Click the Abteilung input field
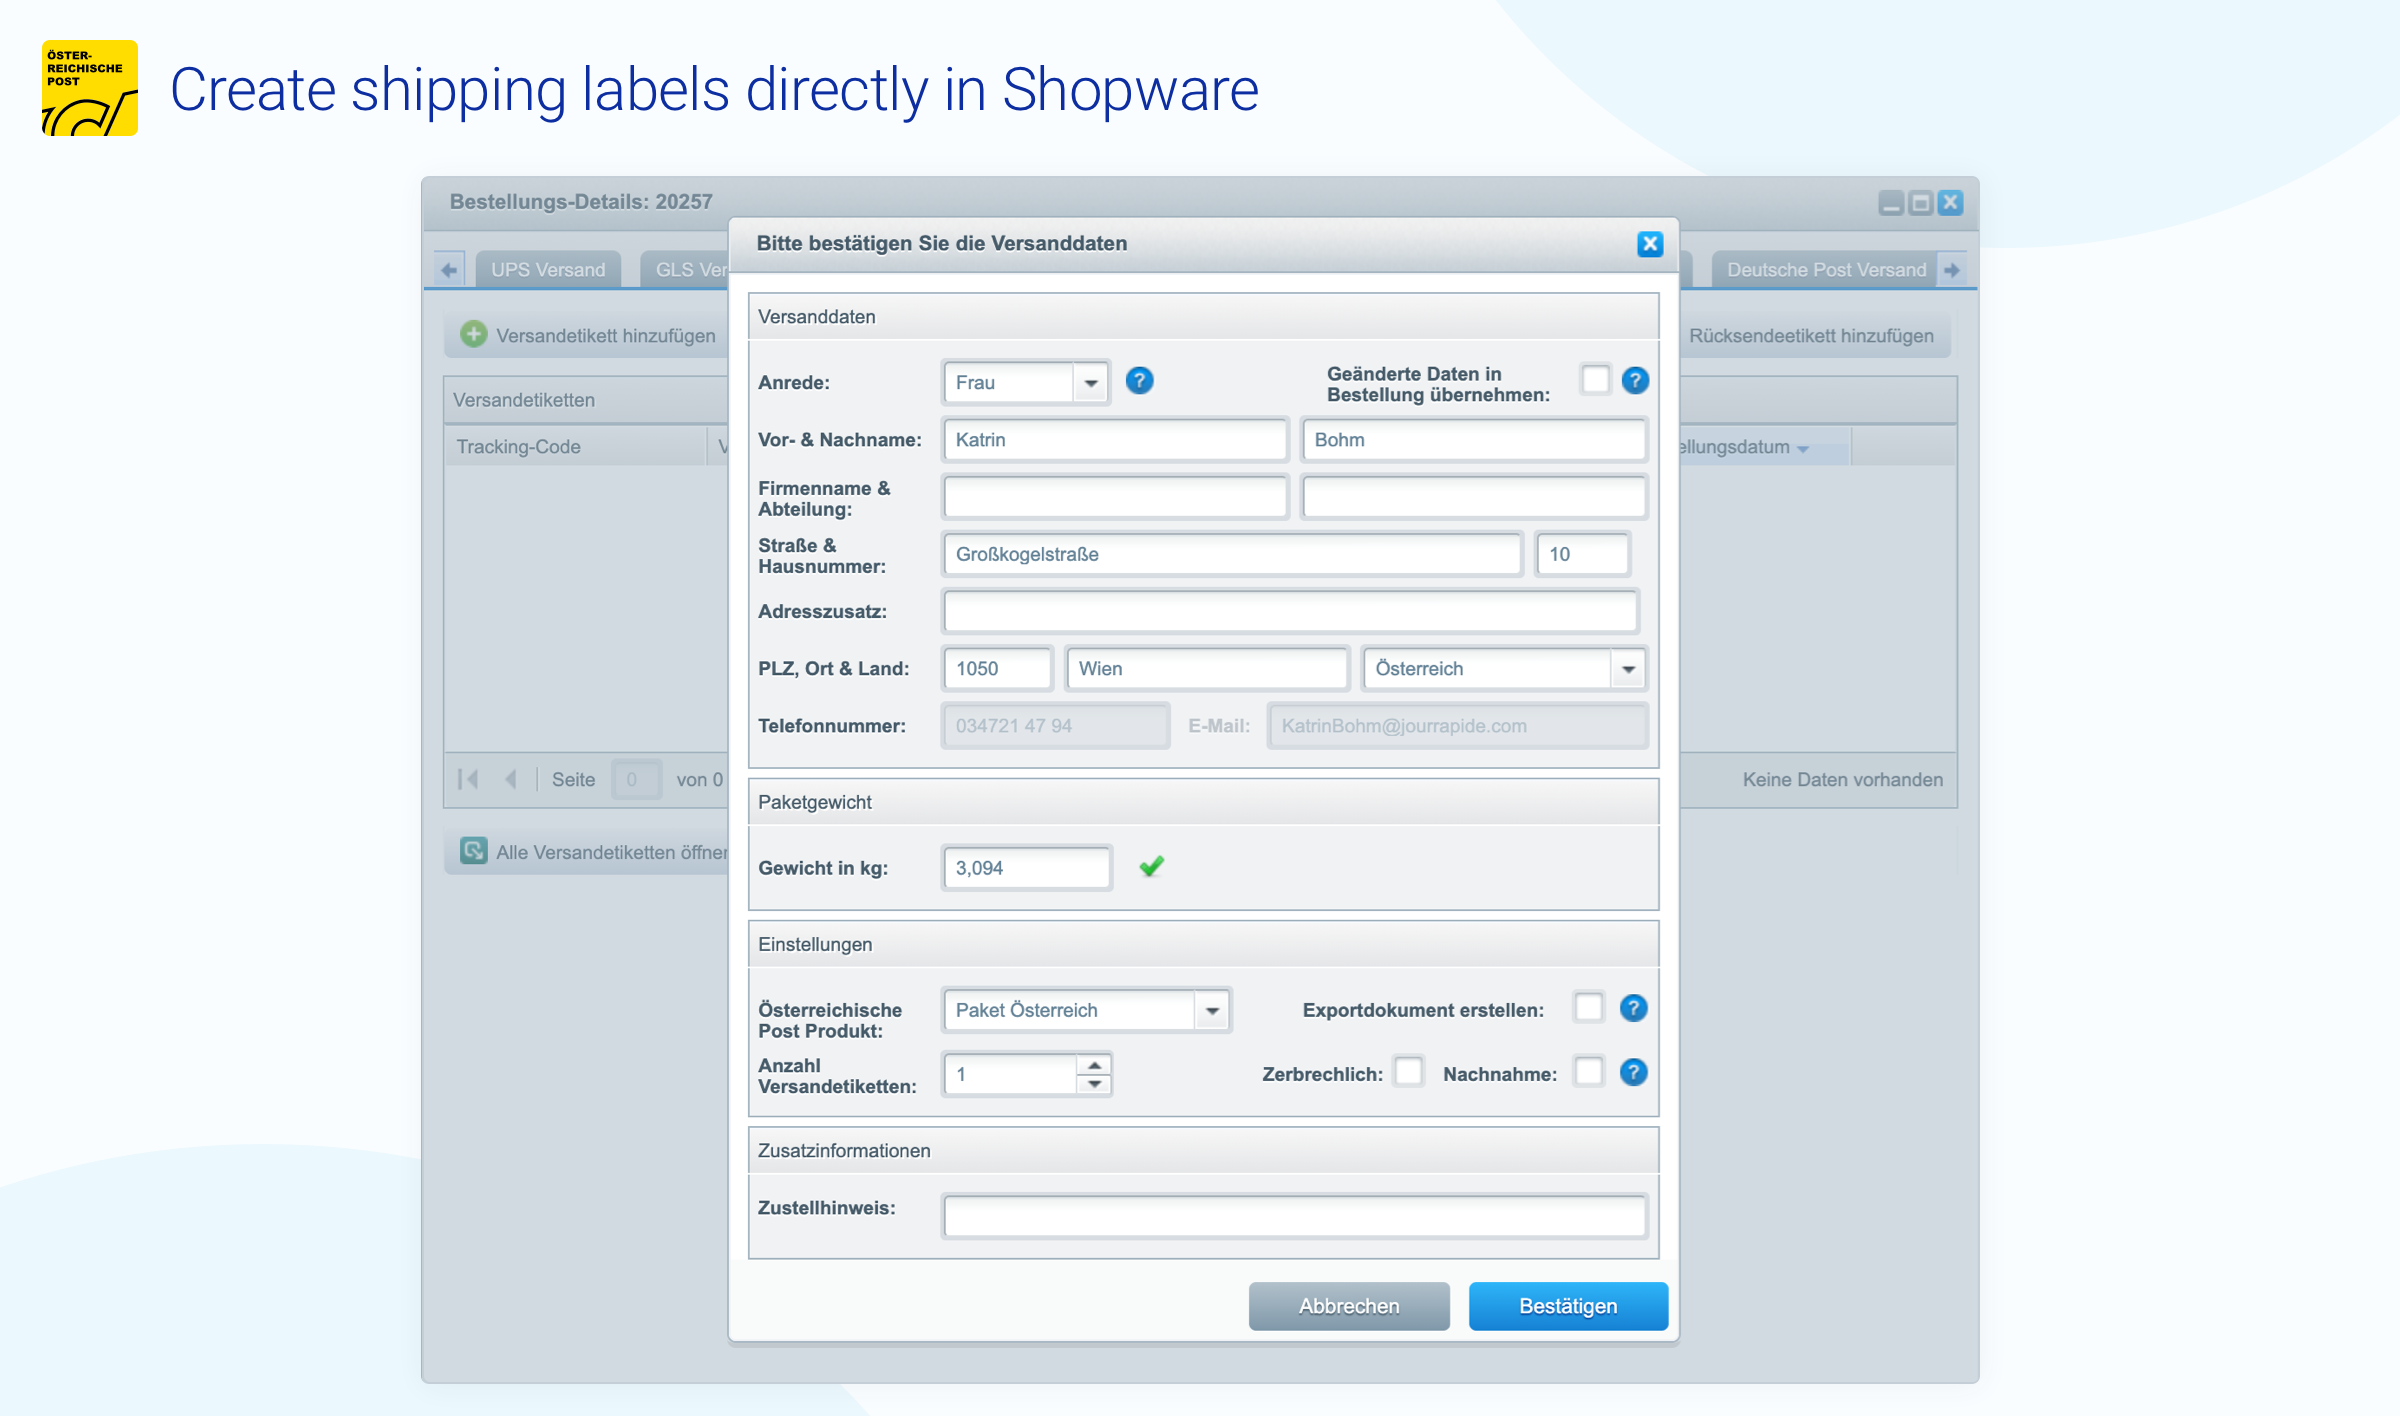This screenshot has width=2400, height=1416. [x=1474, y=497]
